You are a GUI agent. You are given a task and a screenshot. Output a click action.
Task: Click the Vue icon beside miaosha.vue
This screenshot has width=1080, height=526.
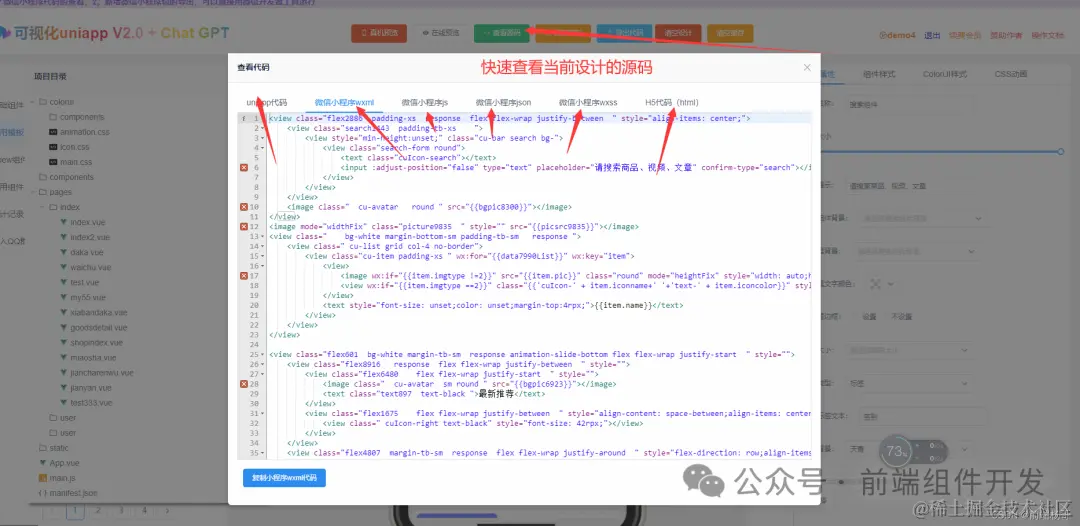pyautogui.click(x=64, y=357)
